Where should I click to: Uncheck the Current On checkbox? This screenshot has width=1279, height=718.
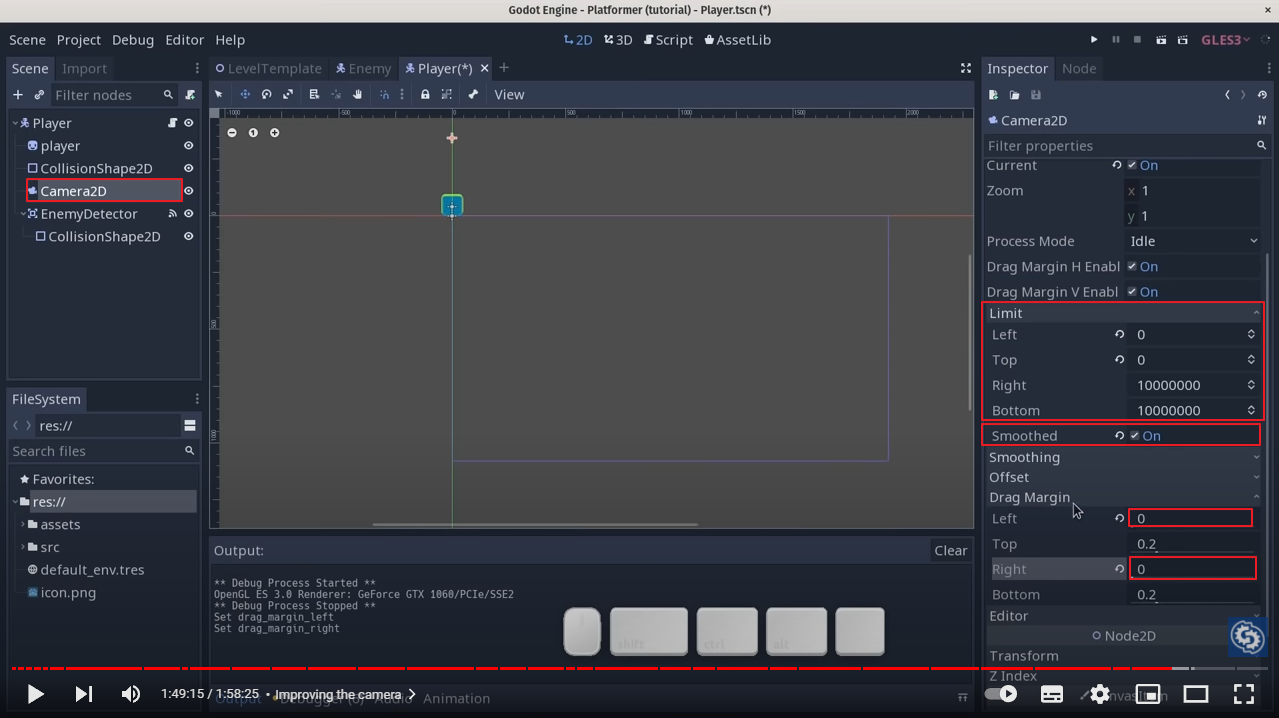tap(1132, 165)
